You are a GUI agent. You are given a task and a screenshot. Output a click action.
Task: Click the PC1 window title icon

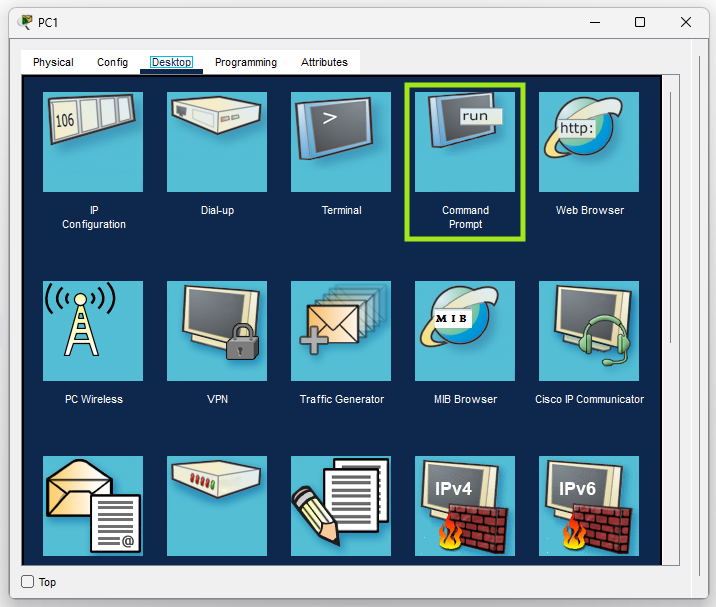click(x=25, y=22)
